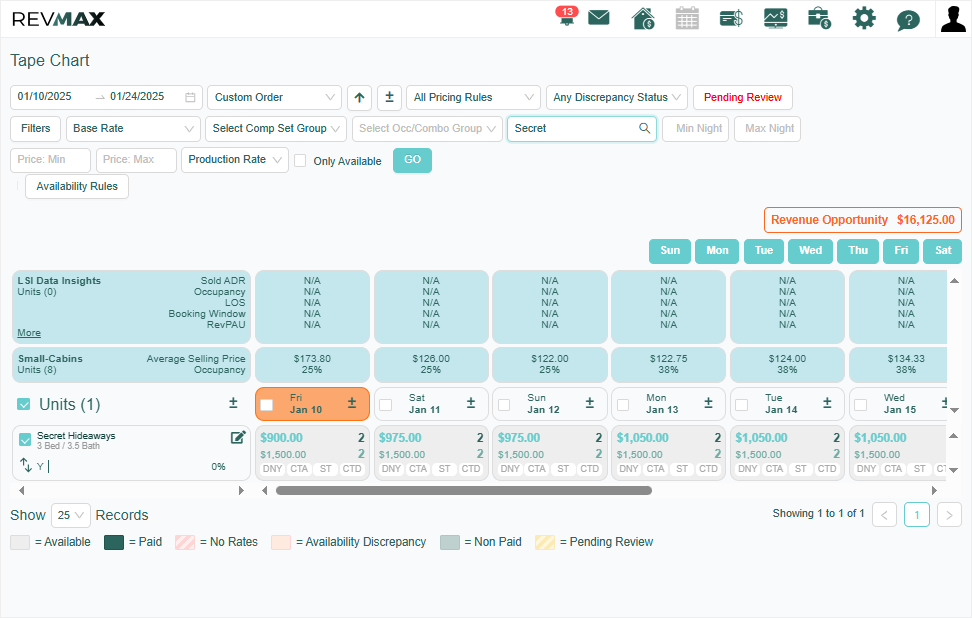Click the More link in LSI Data Insights

[x=29, y=333]
